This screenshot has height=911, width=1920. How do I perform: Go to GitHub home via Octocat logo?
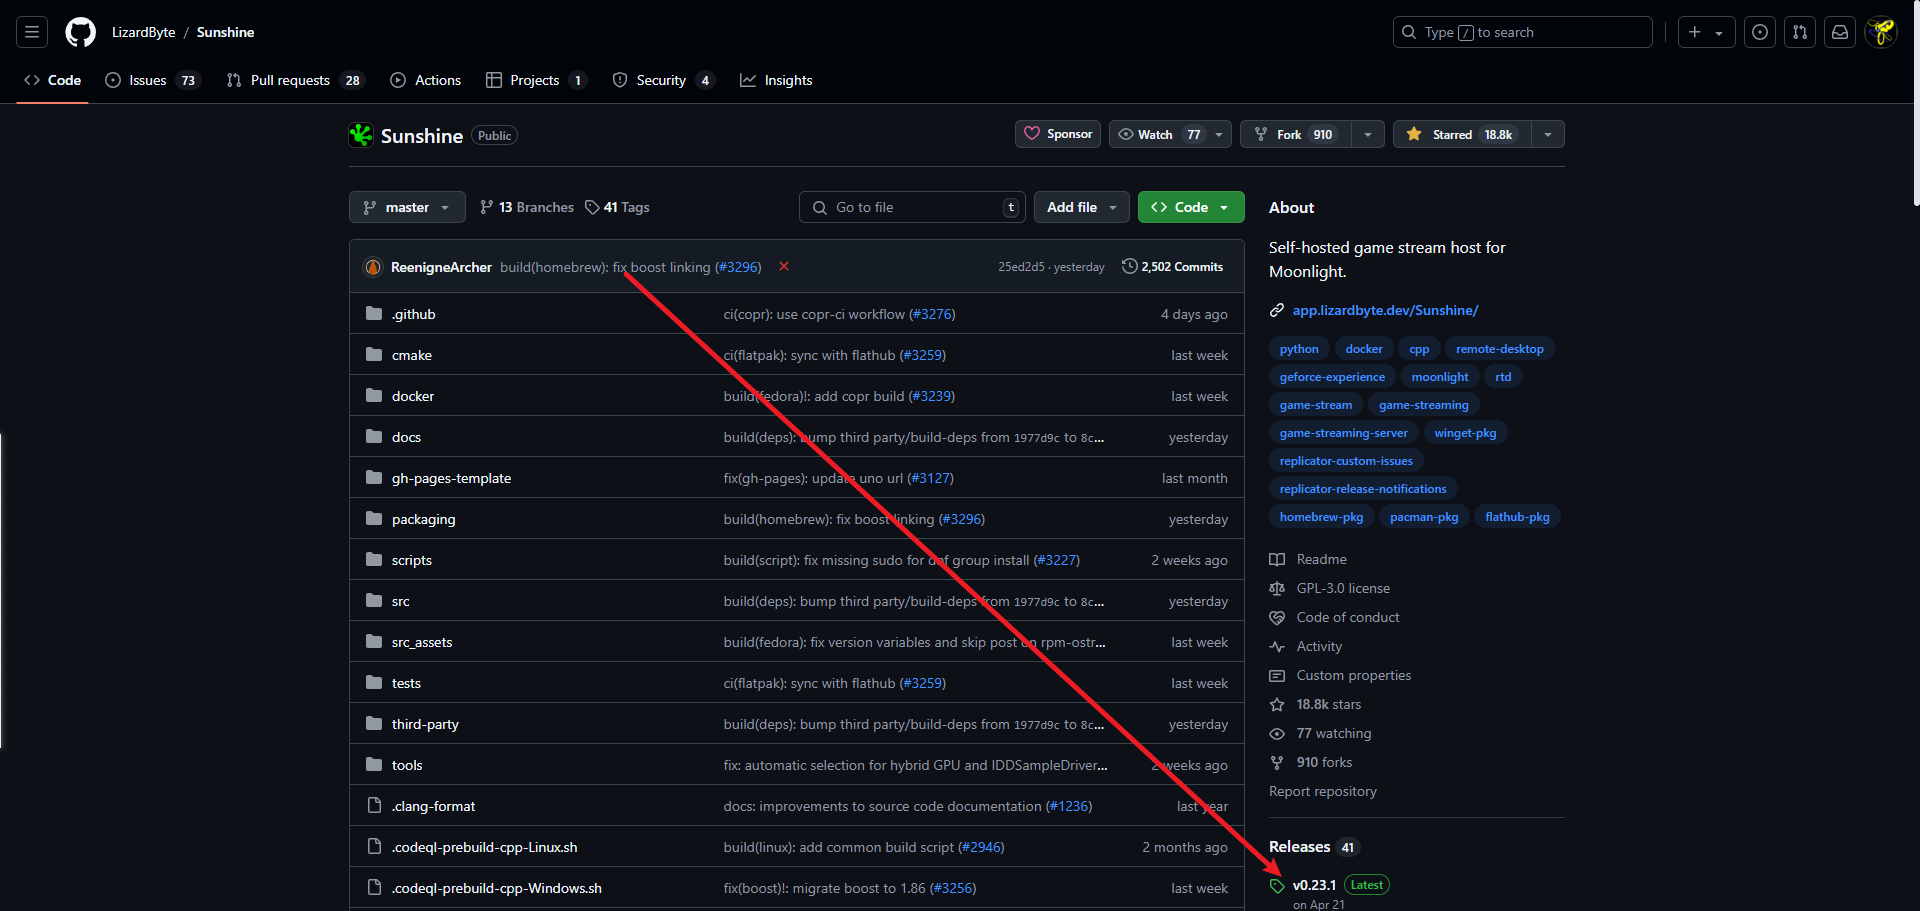point(80,32)
